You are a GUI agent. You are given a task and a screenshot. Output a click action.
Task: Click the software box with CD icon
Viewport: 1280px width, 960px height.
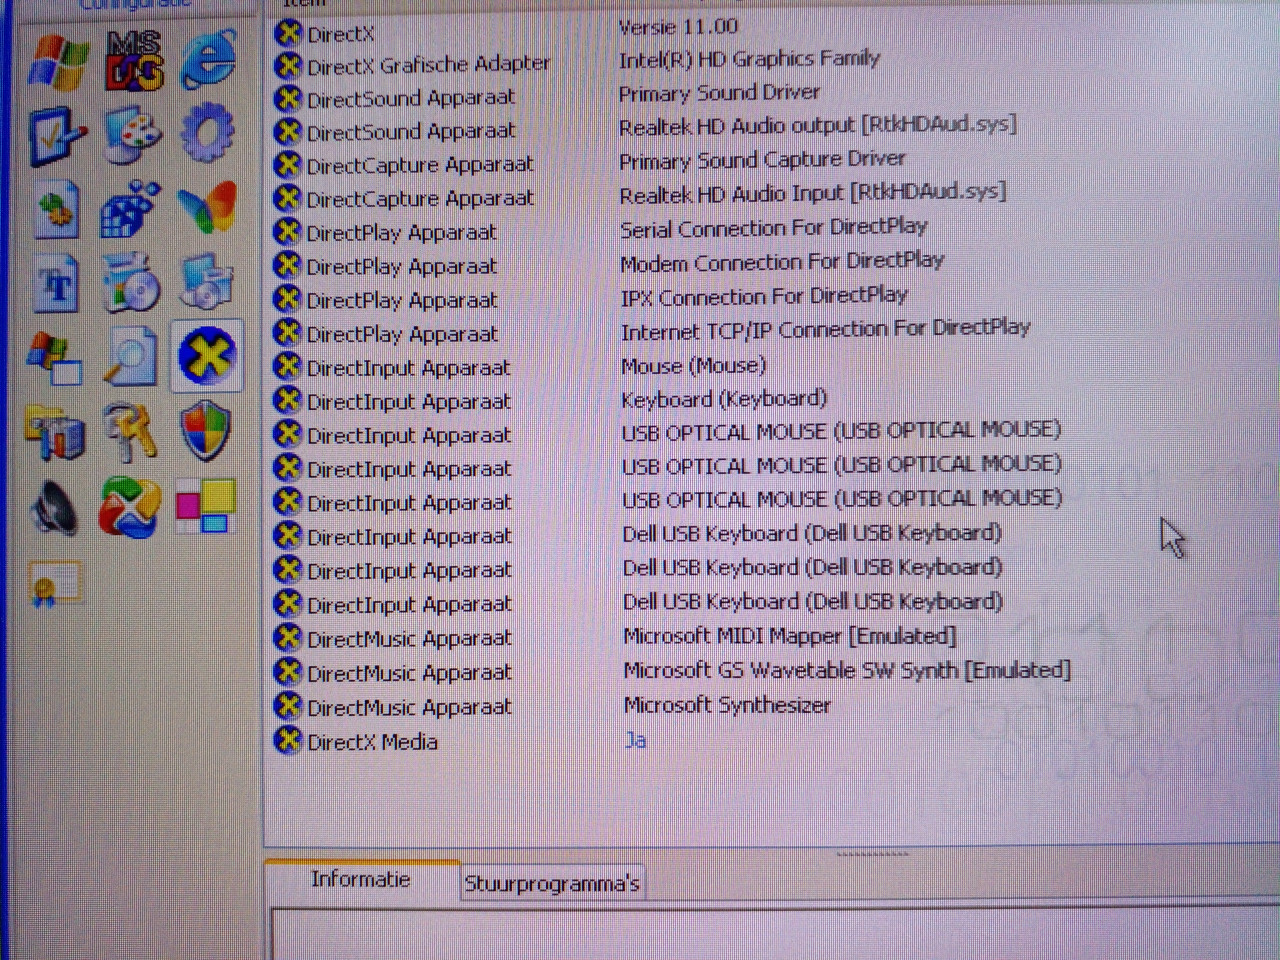pos(132,283)
